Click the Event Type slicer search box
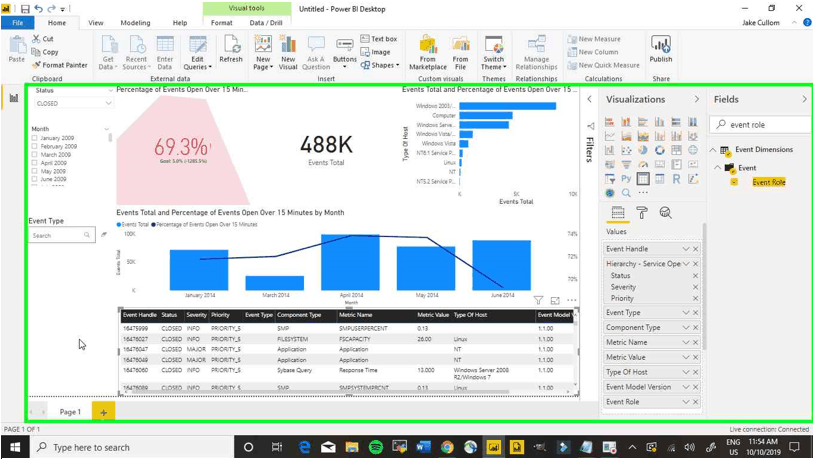813x459 pixels. [x=62, y=235]
